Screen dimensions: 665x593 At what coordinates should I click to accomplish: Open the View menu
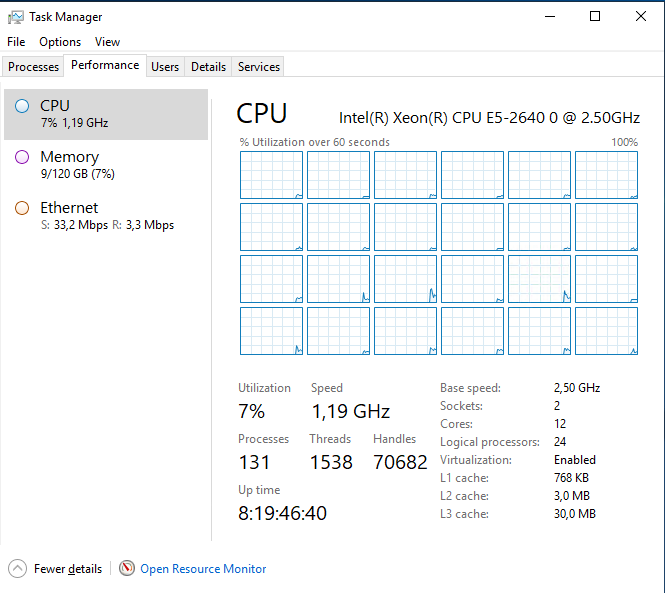pos(107,42)
